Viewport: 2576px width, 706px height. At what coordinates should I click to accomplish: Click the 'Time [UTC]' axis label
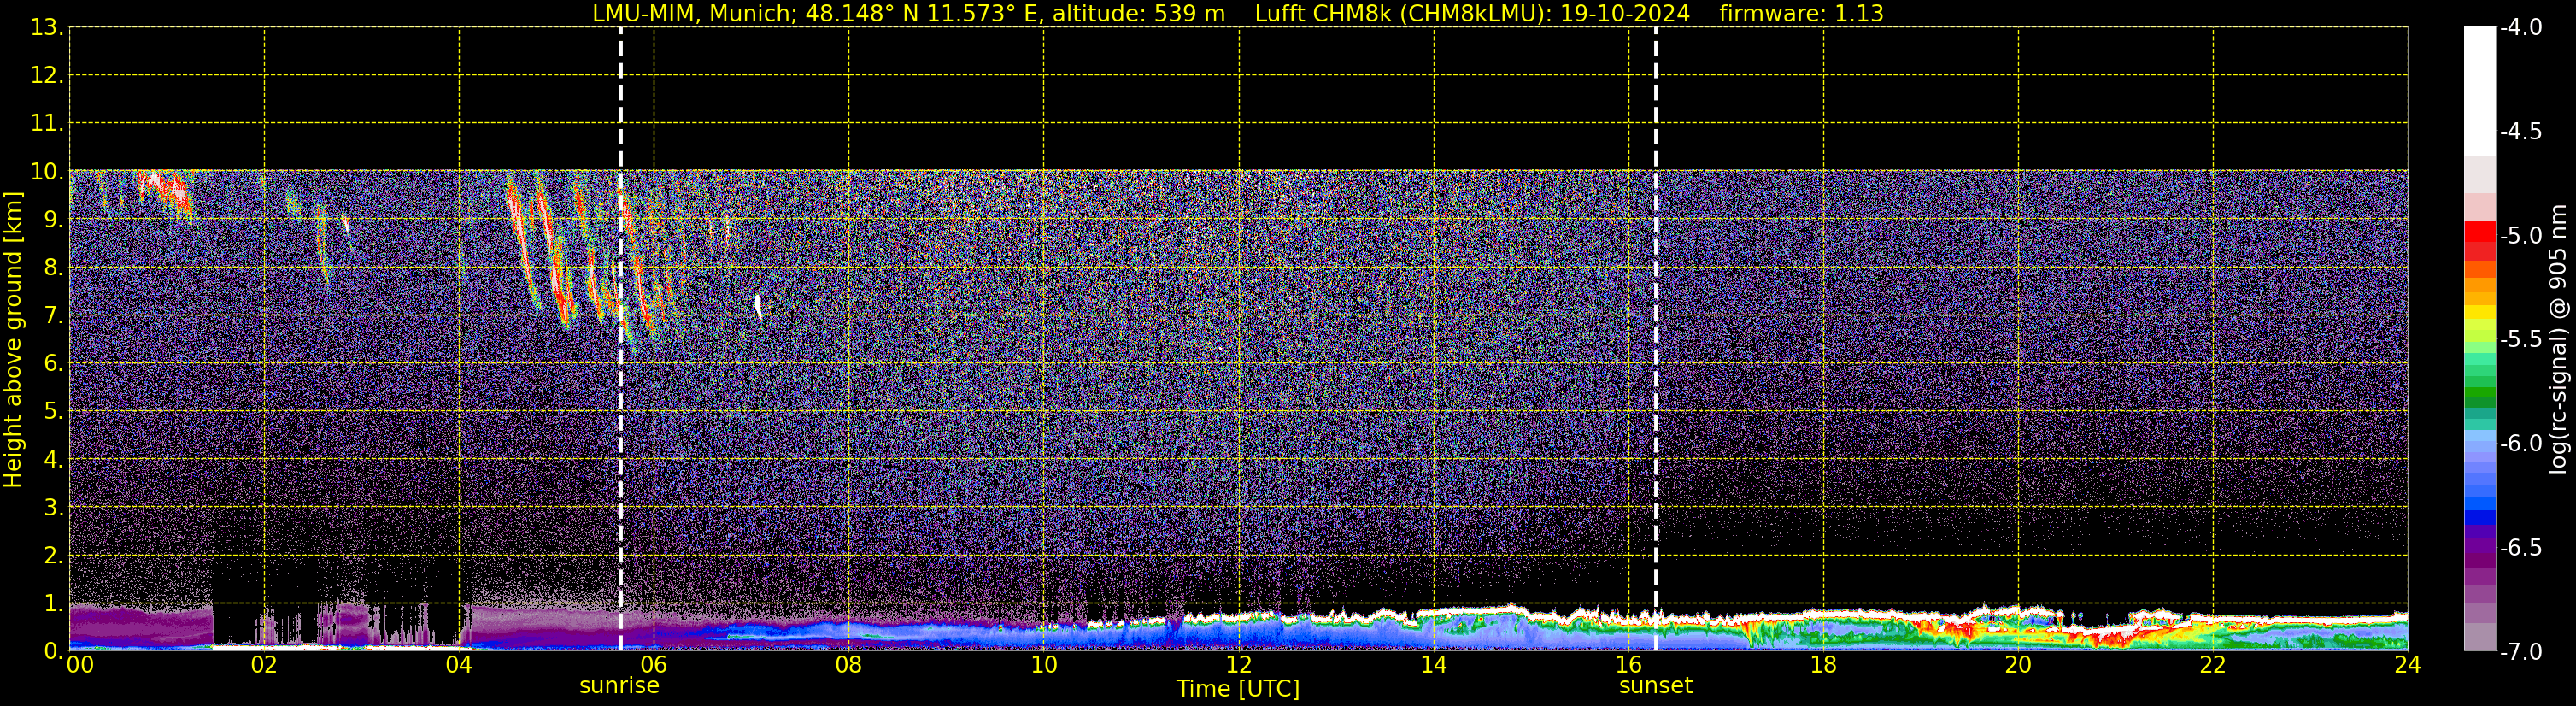tap(1238, 689)
